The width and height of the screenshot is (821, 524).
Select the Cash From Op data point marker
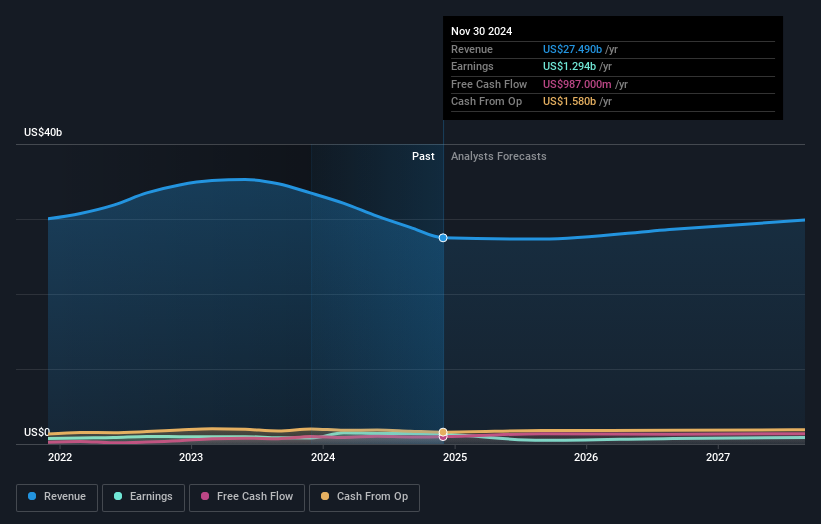pos(443,432)
